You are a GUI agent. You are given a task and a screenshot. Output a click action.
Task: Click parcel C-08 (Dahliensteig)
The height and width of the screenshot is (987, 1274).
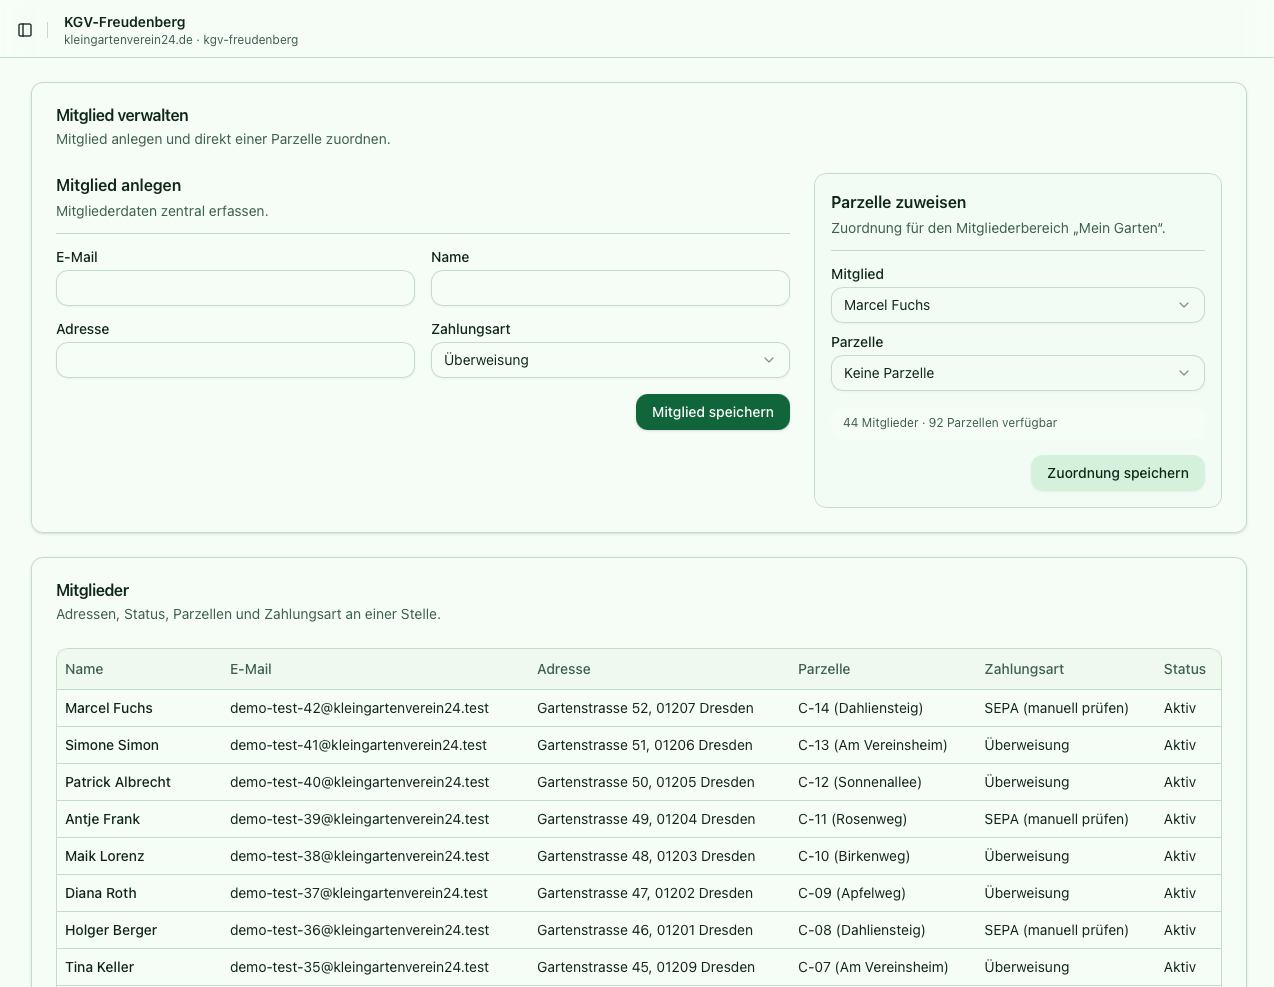[861, 930]
